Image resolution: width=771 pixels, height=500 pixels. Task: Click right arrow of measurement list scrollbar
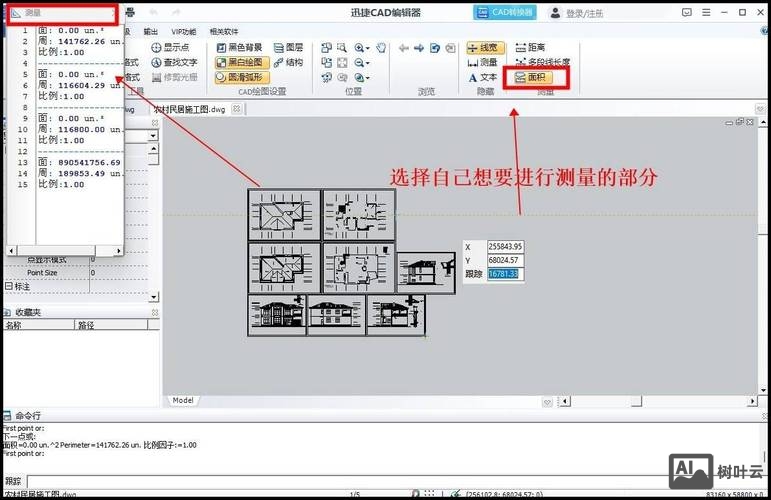118,251
